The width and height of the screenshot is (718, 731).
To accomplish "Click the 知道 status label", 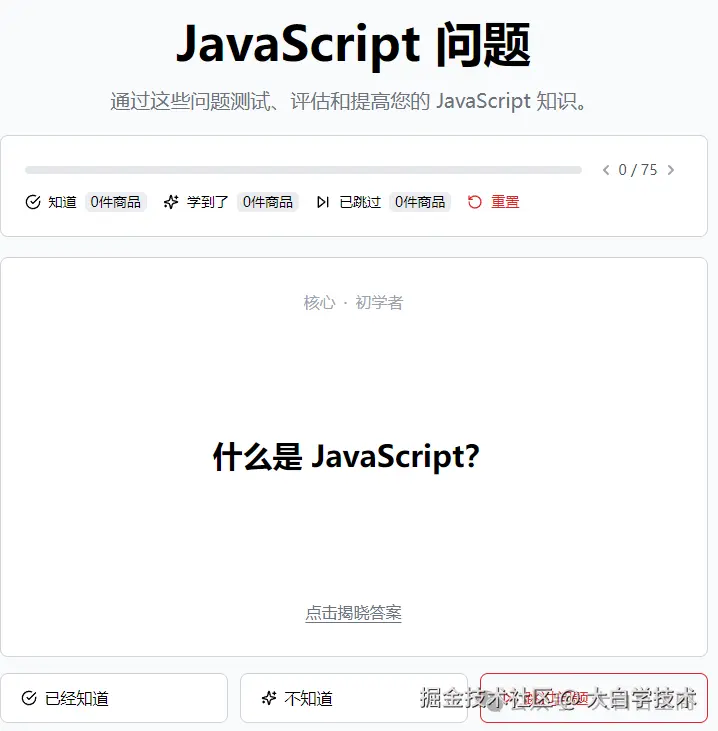I will [x=62, y=202].
